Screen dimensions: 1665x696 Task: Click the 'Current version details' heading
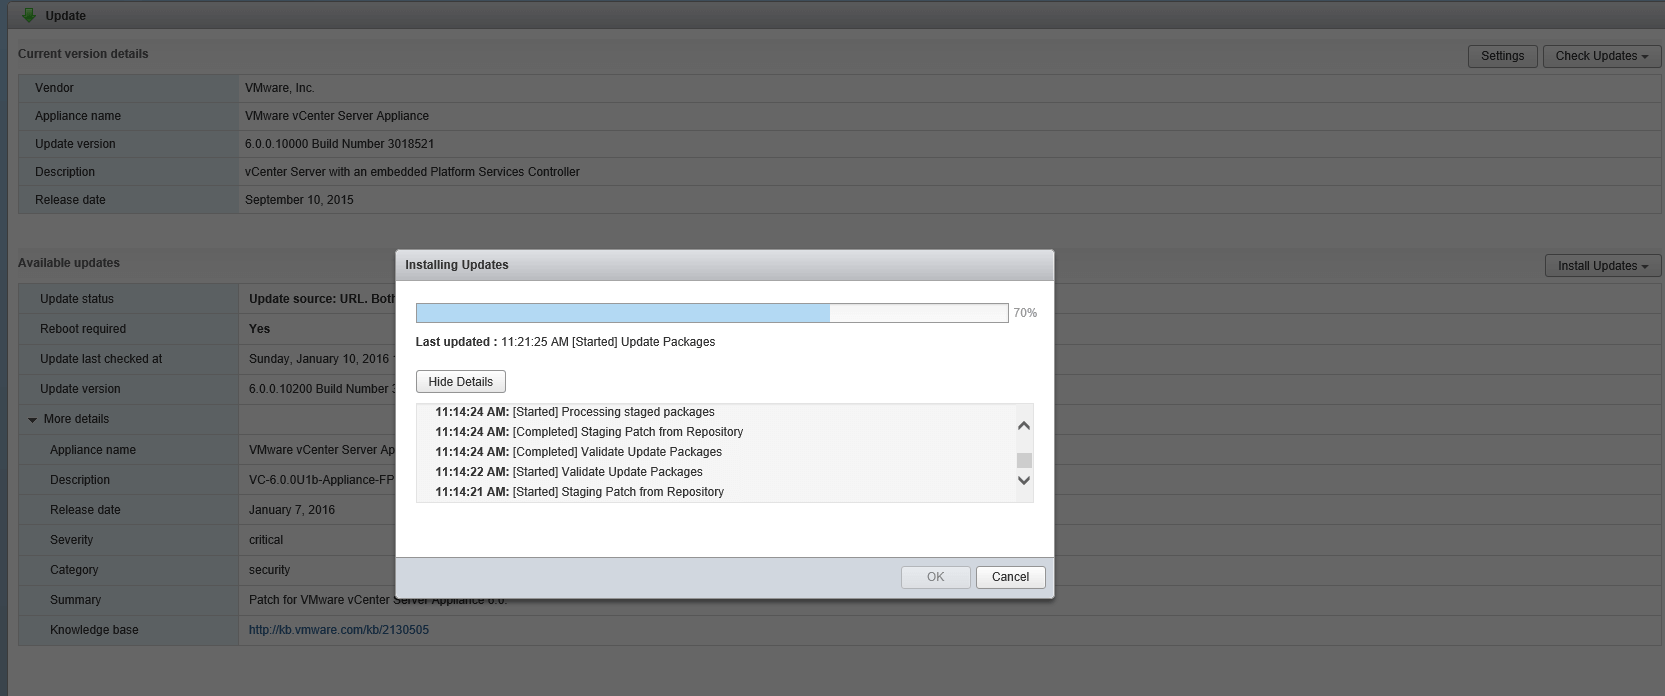point(83,54)
